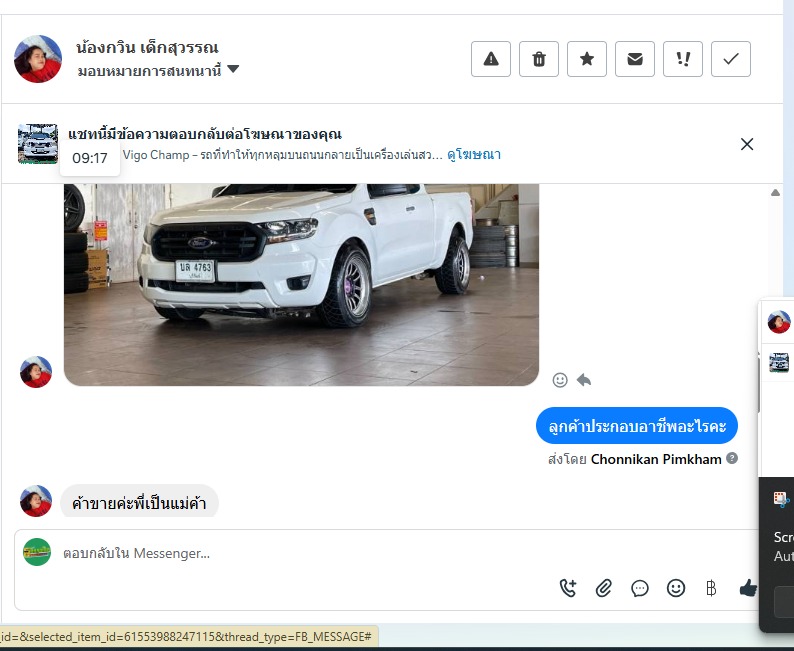Screen dimensions: 794x651
Task: Delete conversation with the trash icon
Action: pos(539,59)
